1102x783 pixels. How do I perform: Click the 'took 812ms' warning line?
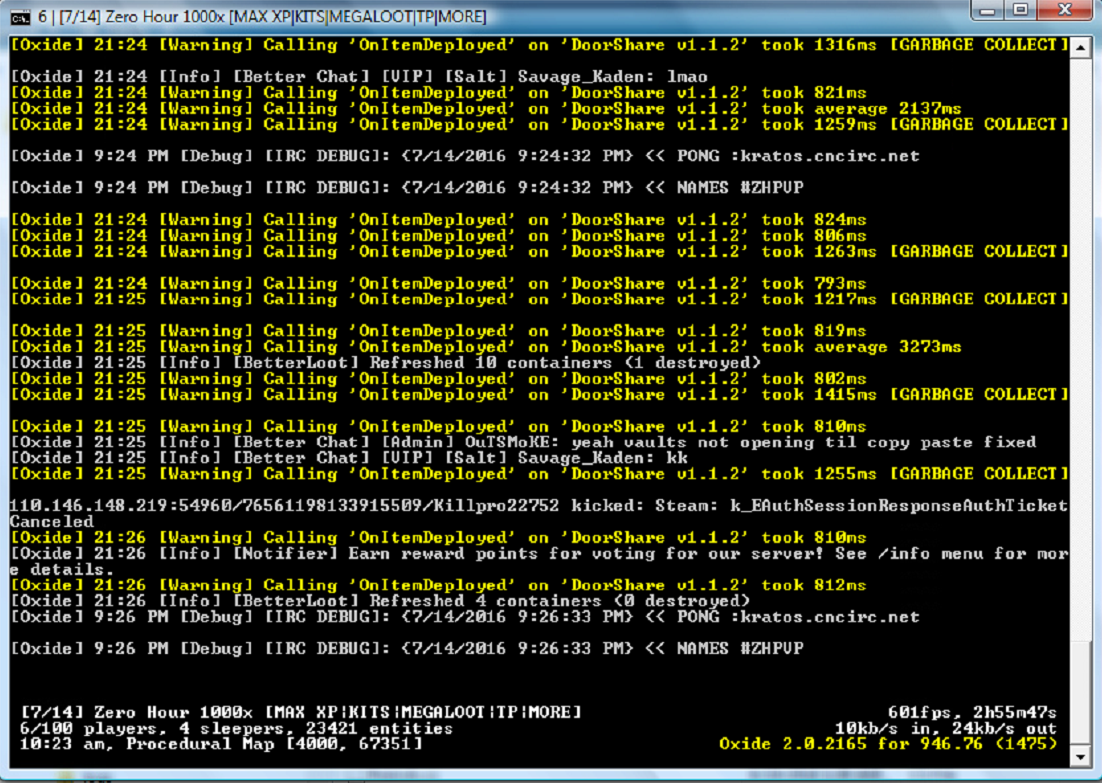click(x=439, y=585)
